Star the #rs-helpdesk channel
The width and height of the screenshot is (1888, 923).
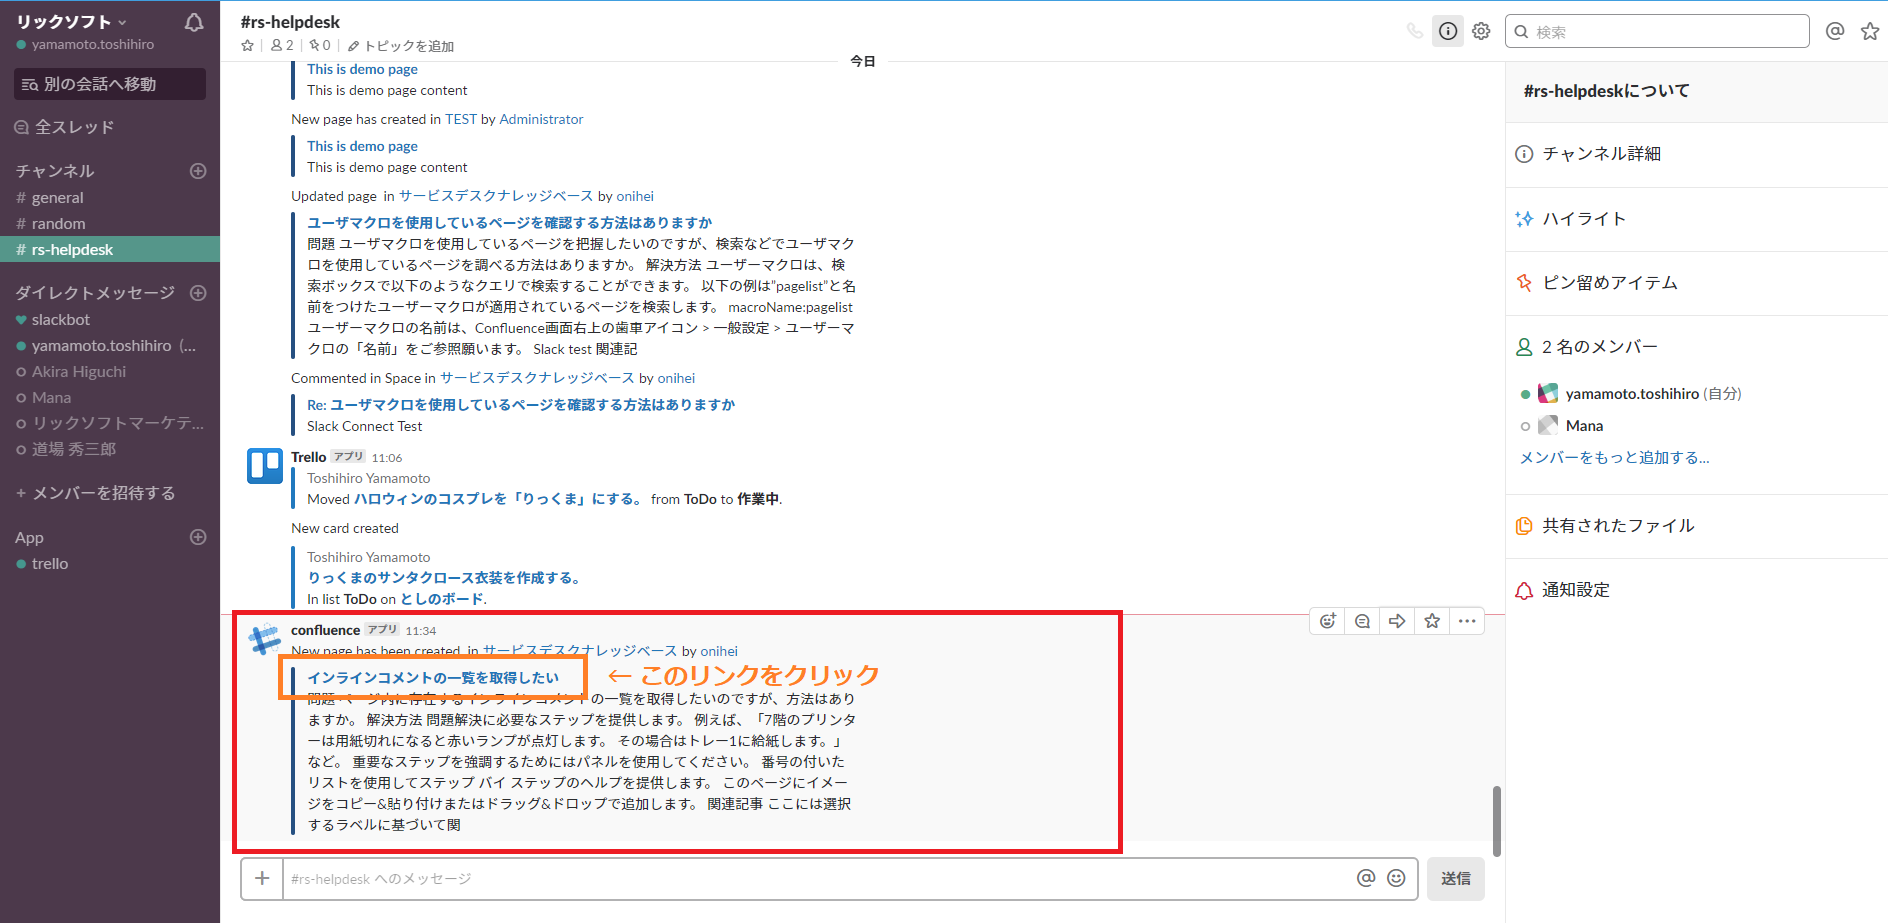click(248, 46)
